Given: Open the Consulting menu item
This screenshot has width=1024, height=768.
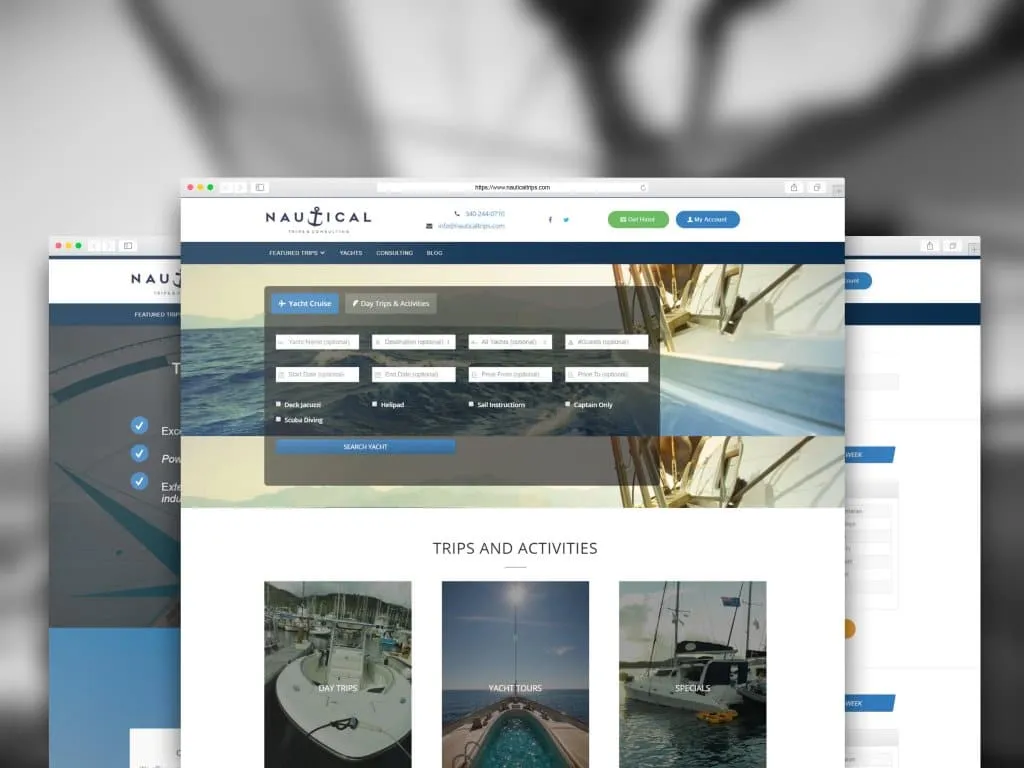Looking at the screenshot, I should 394,253.
